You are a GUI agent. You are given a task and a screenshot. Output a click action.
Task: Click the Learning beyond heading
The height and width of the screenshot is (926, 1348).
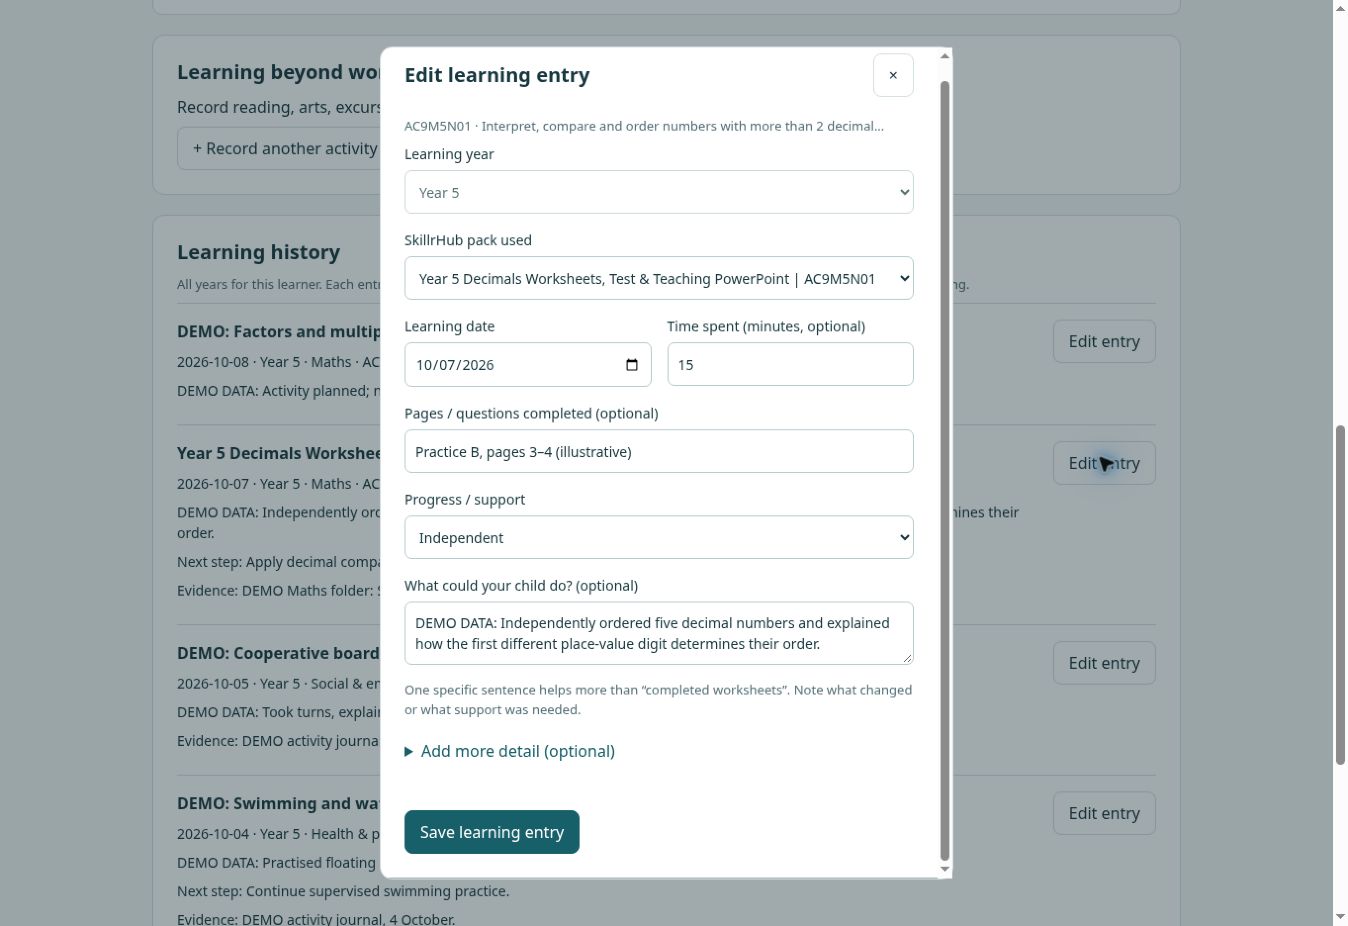coord(278,72)
